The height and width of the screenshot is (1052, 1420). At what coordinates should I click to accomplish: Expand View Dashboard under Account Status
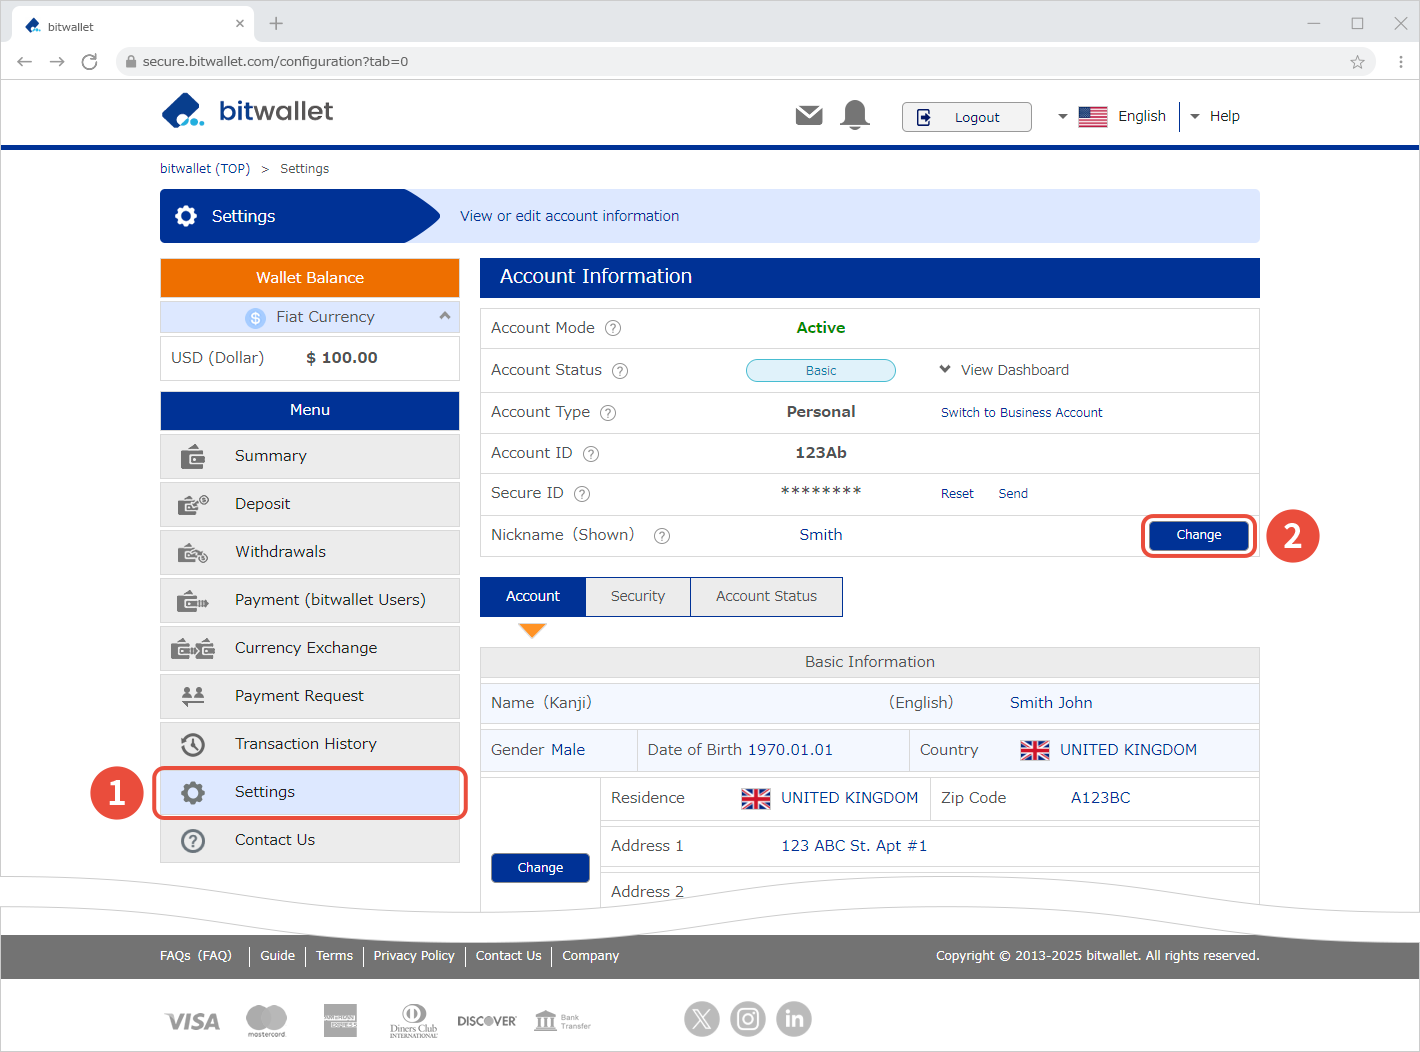[1004, 370]
